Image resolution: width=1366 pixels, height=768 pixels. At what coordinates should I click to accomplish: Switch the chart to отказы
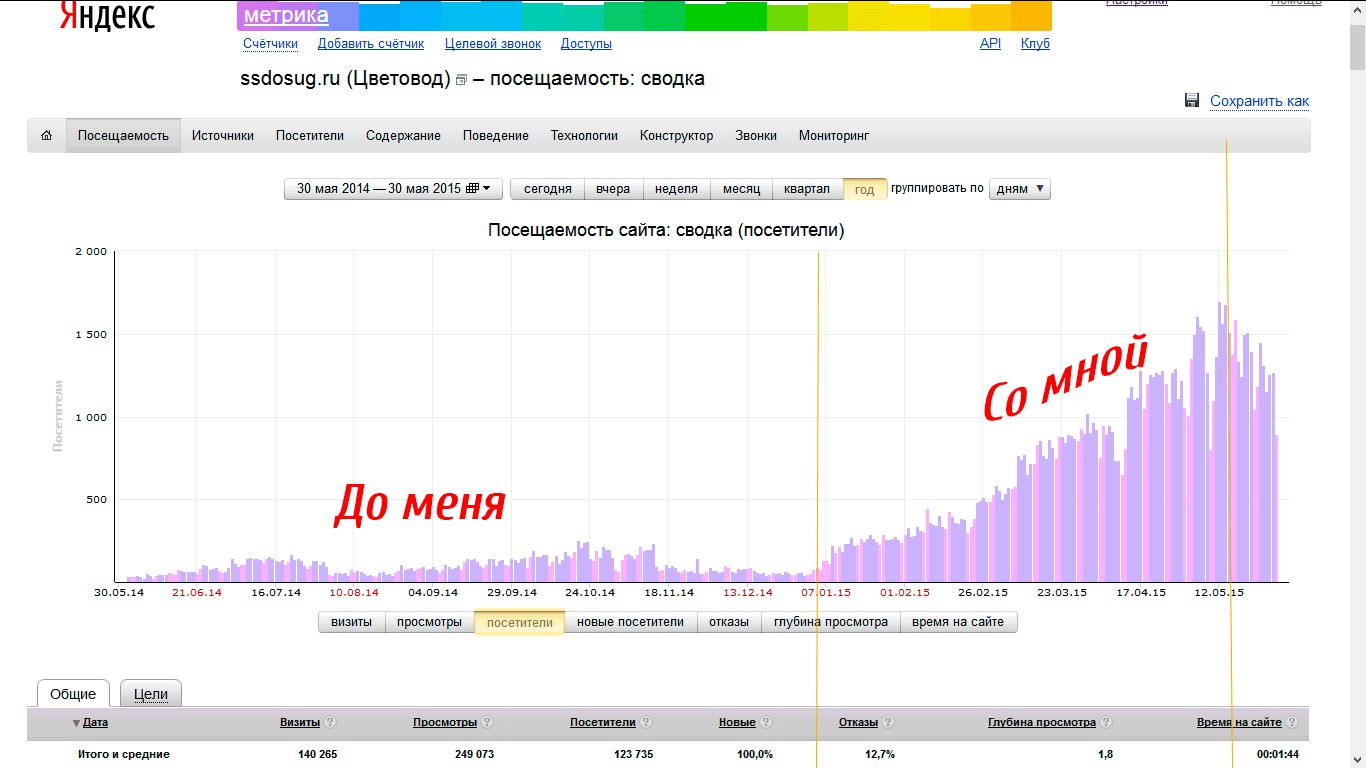[x=729, y=622]
